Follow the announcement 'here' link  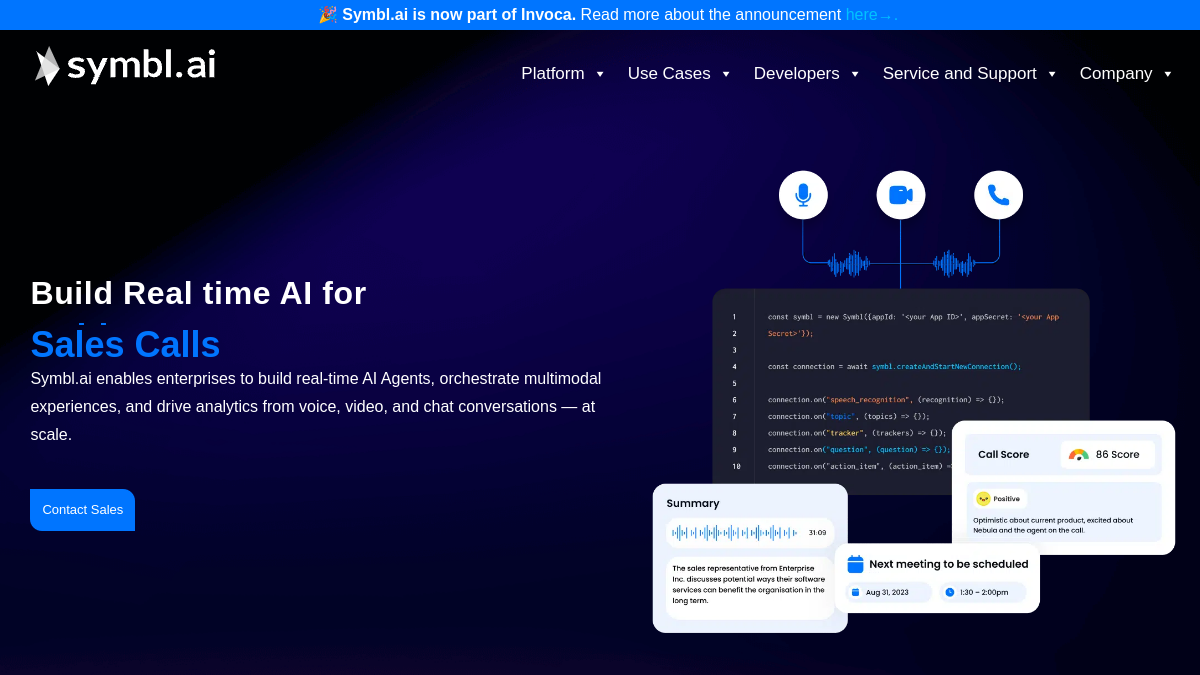click(x=862, y=15)
